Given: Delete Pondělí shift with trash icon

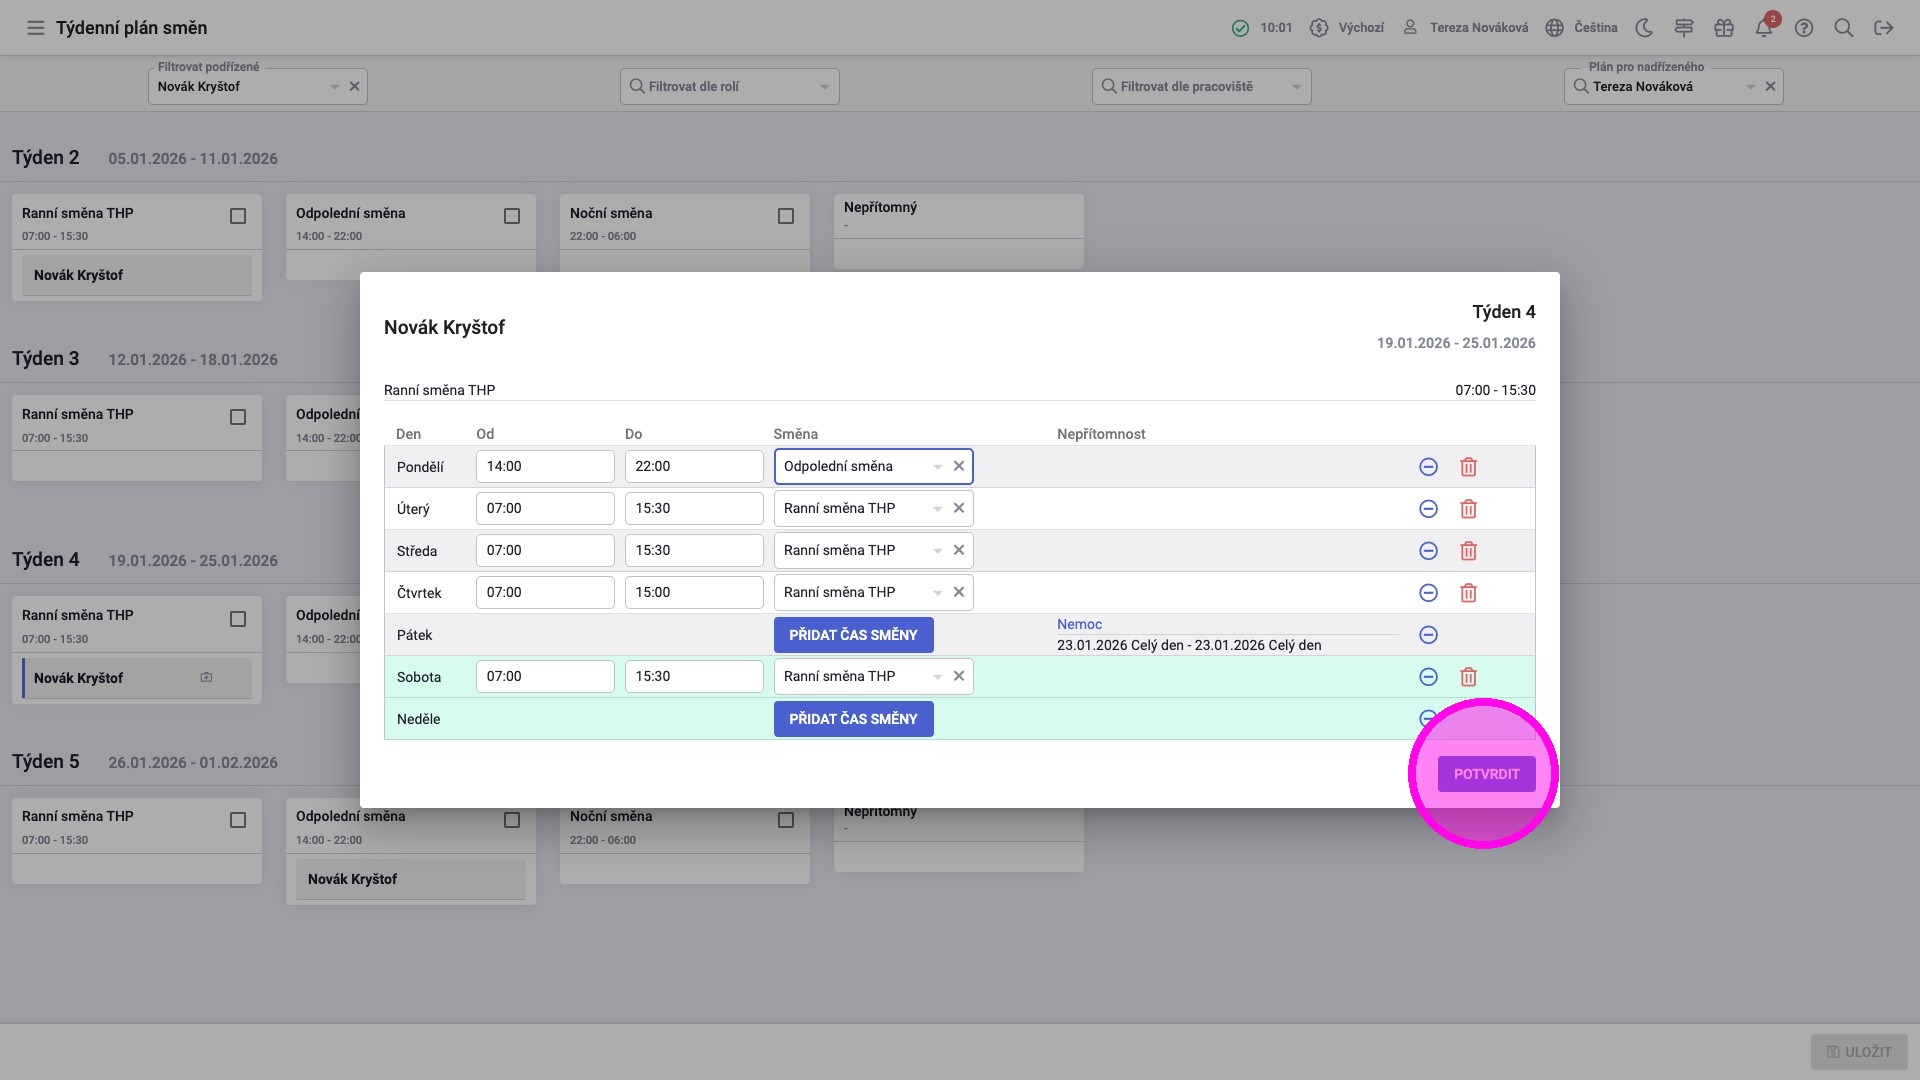Looking at the screenshot, I should coord(1468,467).
